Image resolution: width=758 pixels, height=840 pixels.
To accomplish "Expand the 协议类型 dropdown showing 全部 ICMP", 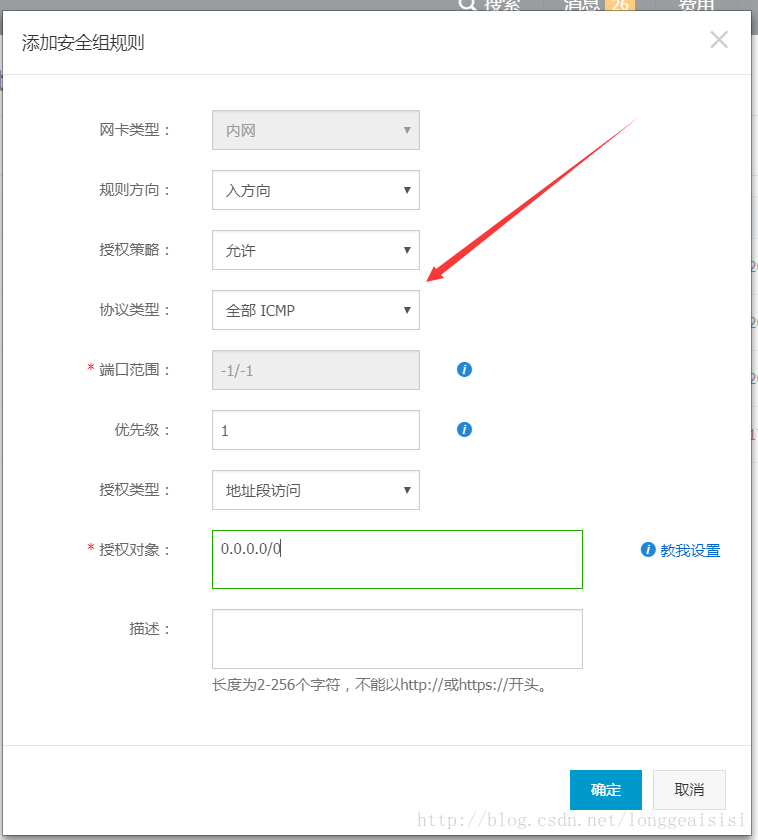I will [x=315, y=310].
